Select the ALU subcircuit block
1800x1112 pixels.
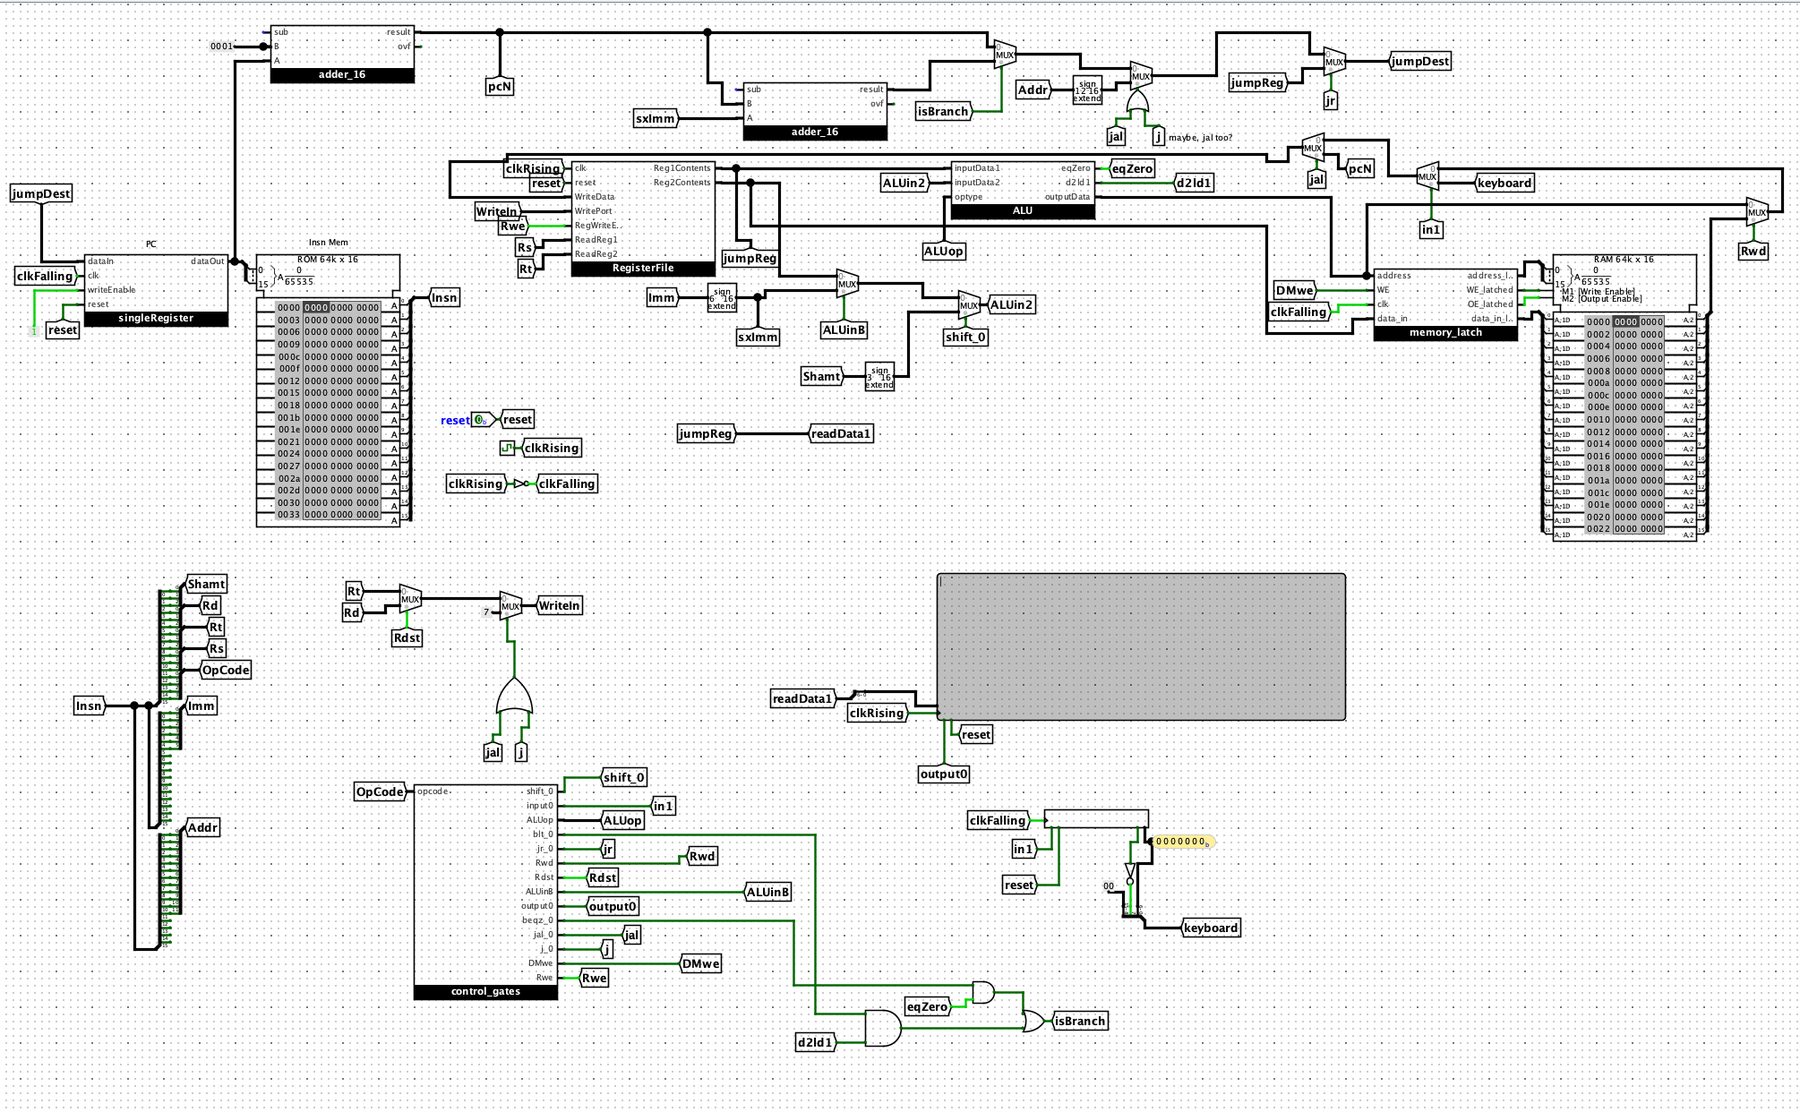pyautogui.click(x=1022, y=189)
